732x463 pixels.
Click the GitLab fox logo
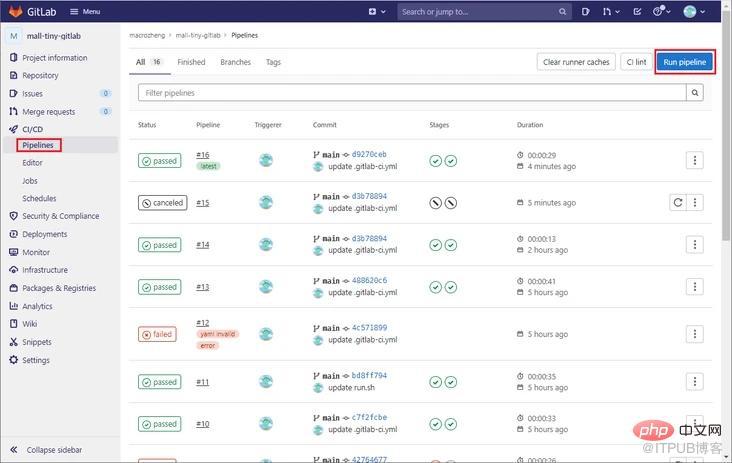(15, 11)
